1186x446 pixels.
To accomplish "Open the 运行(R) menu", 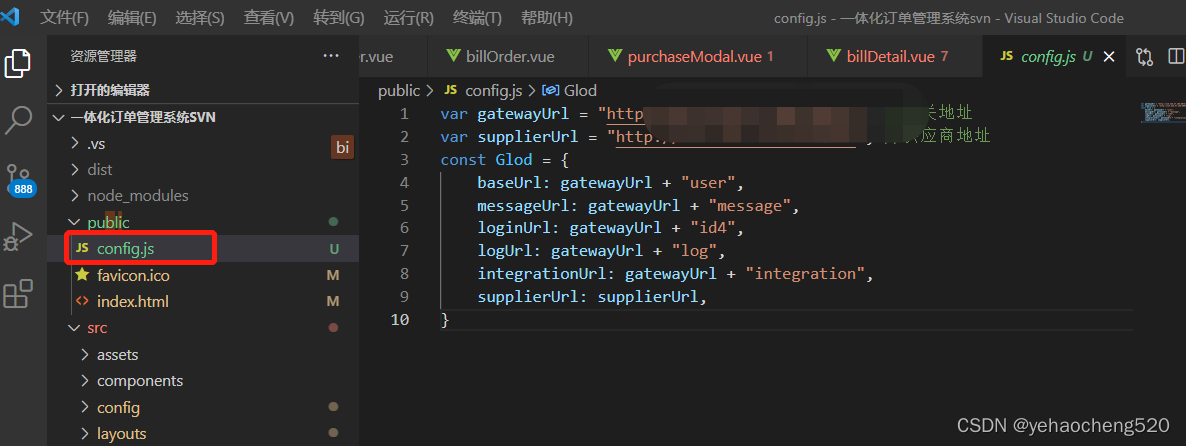I will point(408,18).
